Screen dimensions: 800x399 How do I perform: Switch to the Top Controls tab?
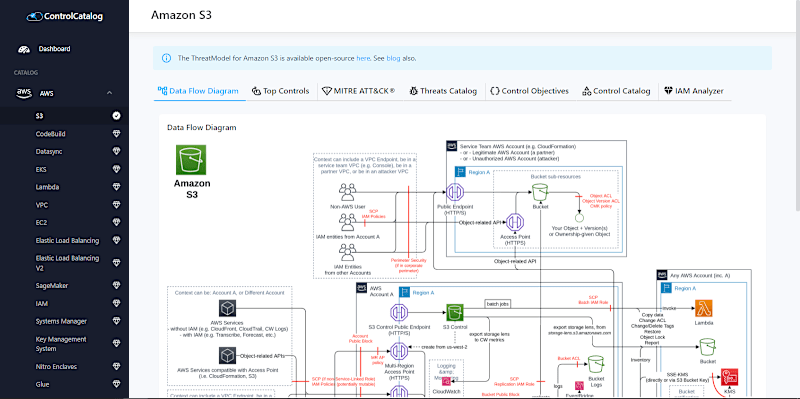pos(281,91)
